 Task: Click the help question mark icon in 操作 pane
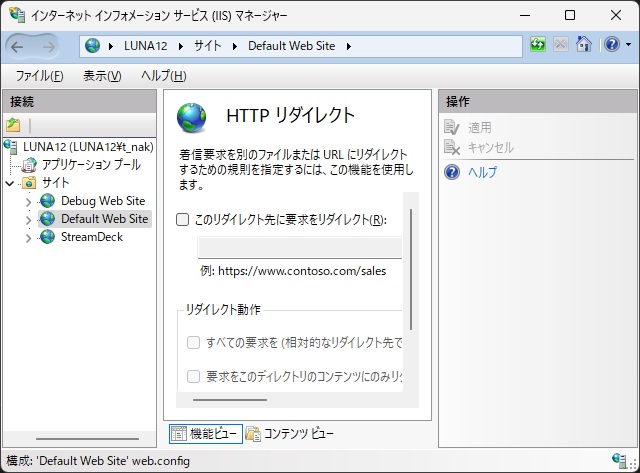[451, 172]
